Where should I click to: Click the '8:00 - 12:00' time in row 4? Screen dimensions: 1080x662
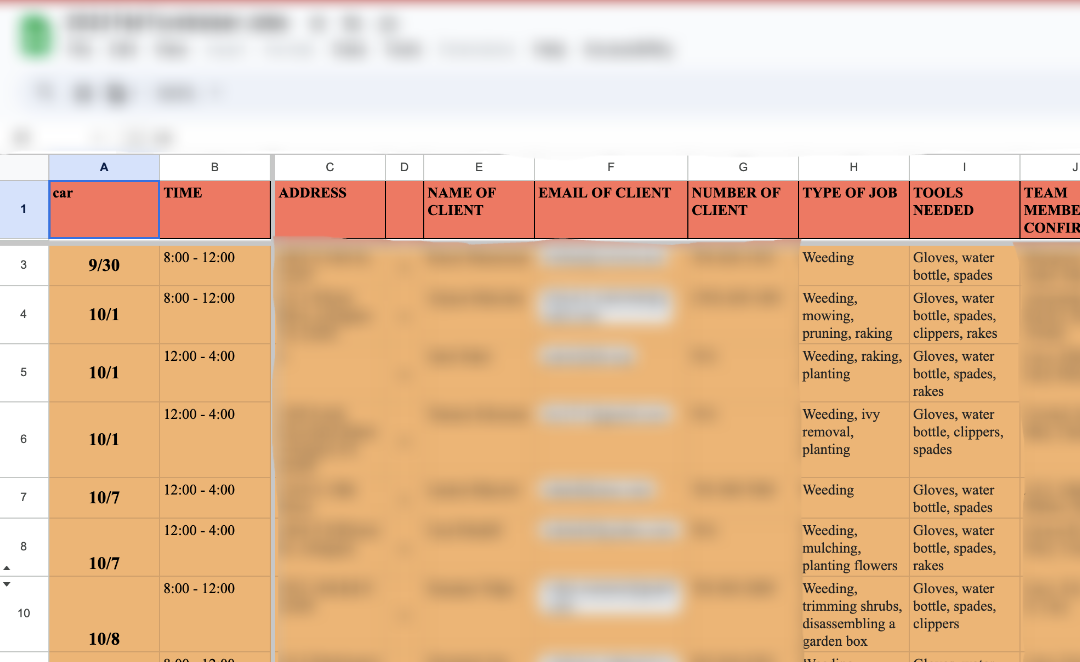[x=215, y=314]
